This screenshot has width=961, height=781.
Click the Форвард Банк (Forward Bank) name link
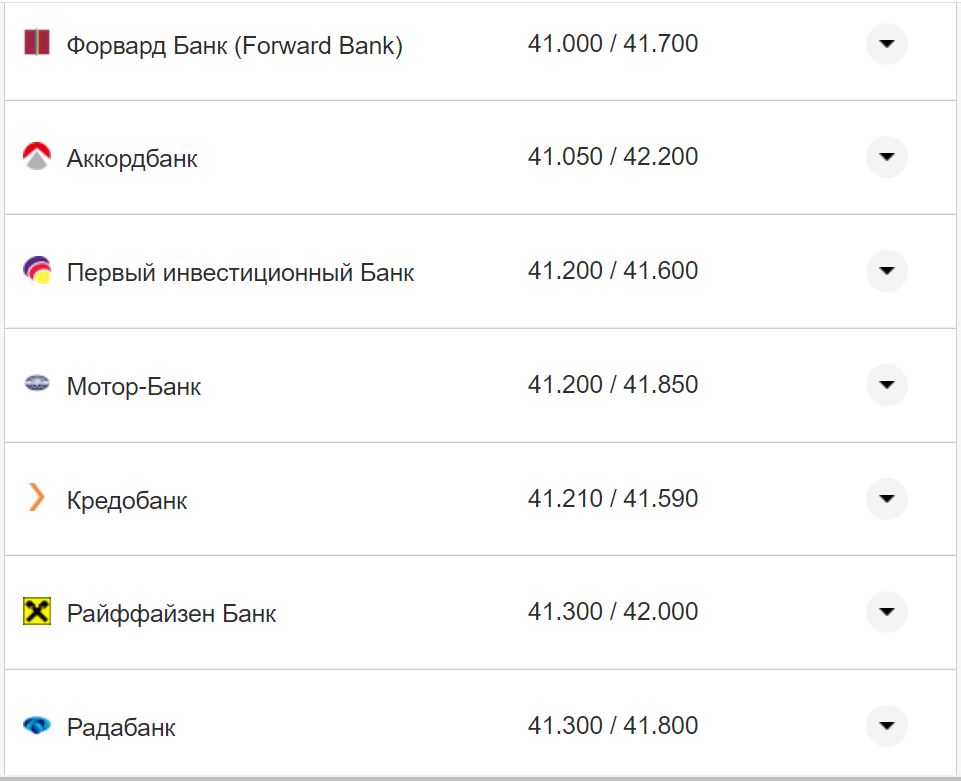pyautogui.click(x=235, y=44)
